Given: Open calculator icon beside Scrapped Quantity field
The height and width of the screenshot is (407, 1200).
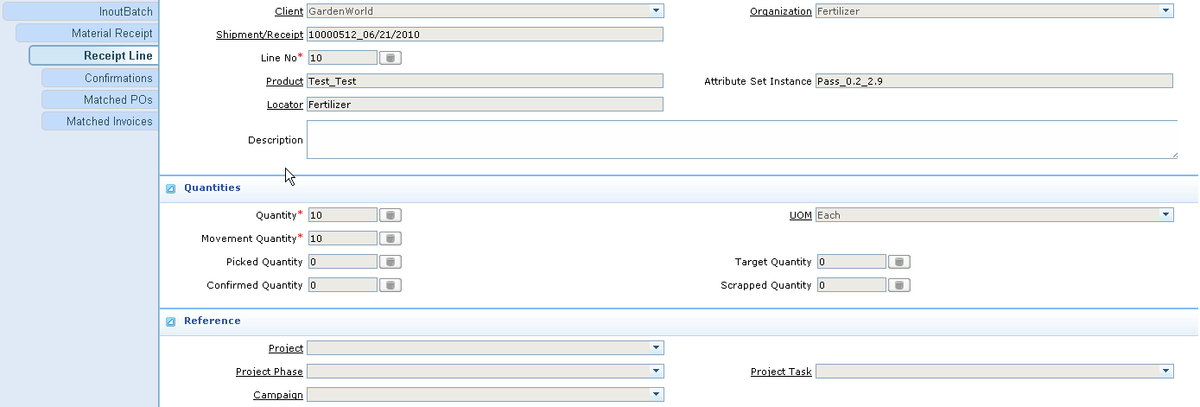Looking at the screenshot, I should click(900, 285).
